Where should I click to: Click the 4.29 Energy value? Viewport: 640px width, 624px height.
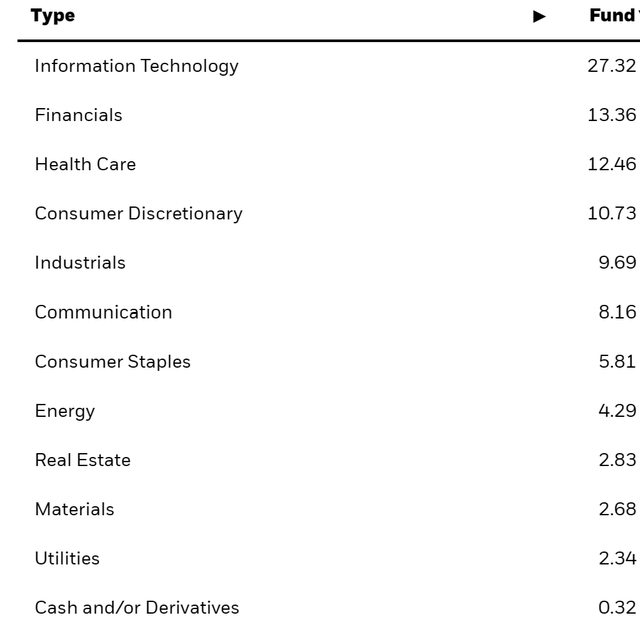click(x=617, y=411)
